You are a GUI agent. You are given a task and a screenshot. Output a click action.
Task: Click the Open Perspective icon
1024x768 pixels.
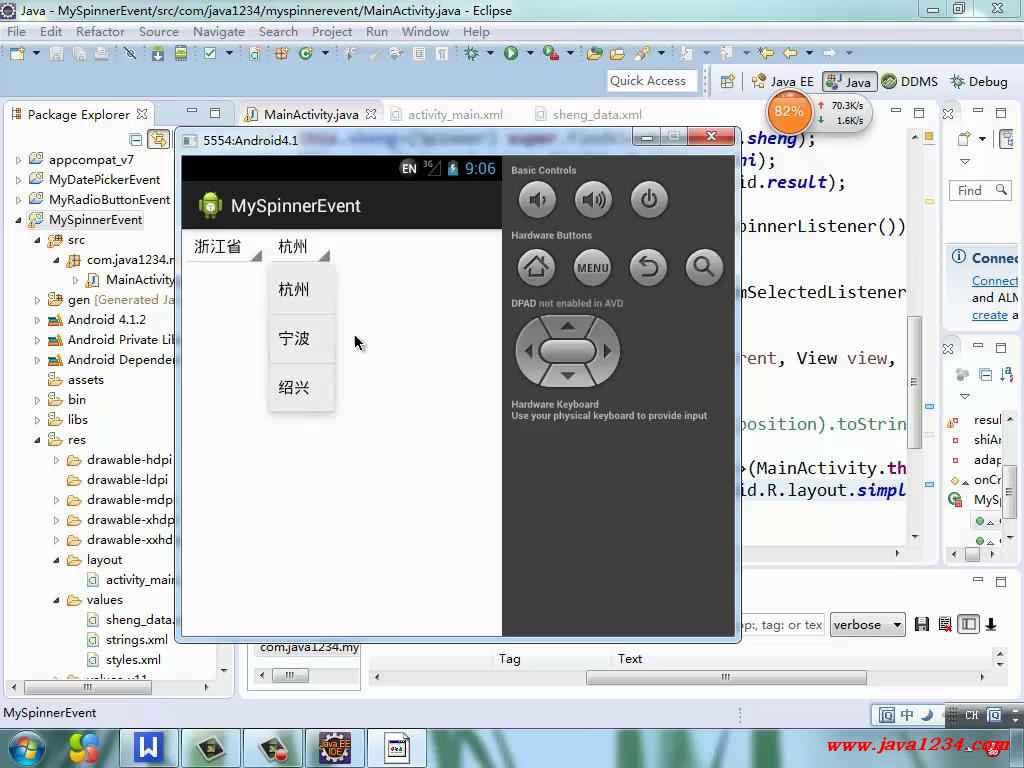click(728, 82)
